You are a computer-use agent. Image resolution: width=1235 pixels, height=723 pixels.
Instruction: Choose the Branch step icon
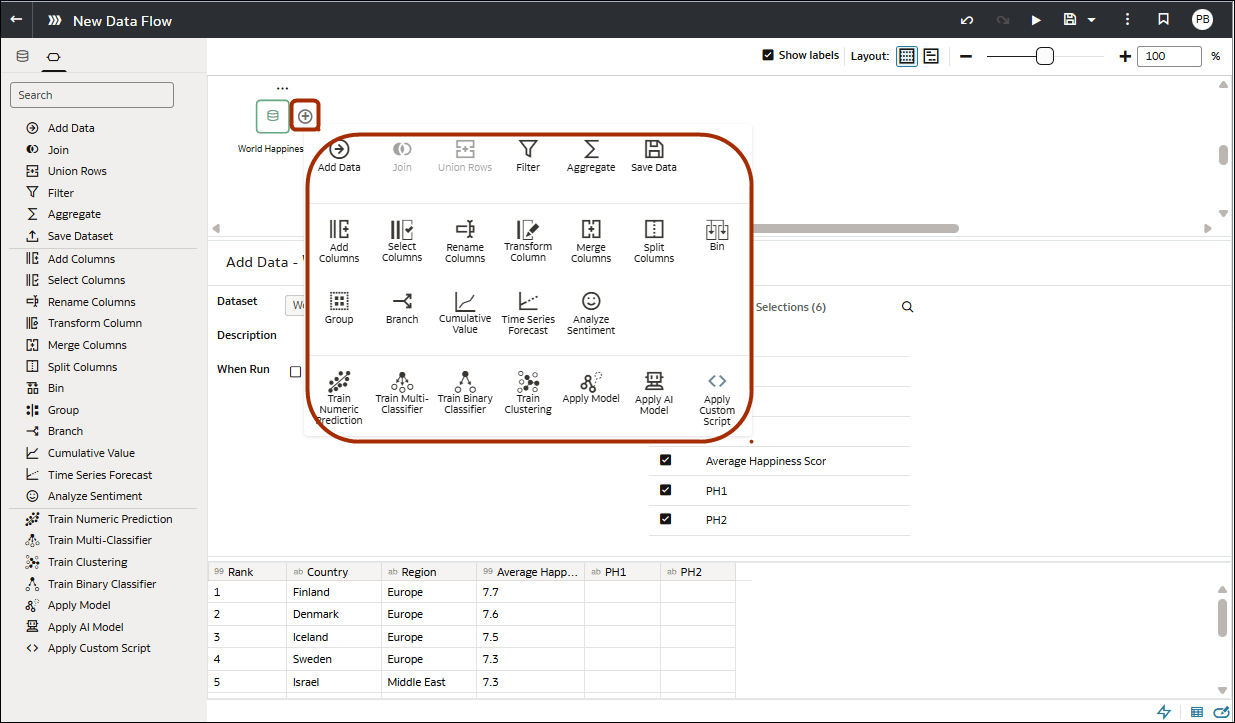[402, 311]
